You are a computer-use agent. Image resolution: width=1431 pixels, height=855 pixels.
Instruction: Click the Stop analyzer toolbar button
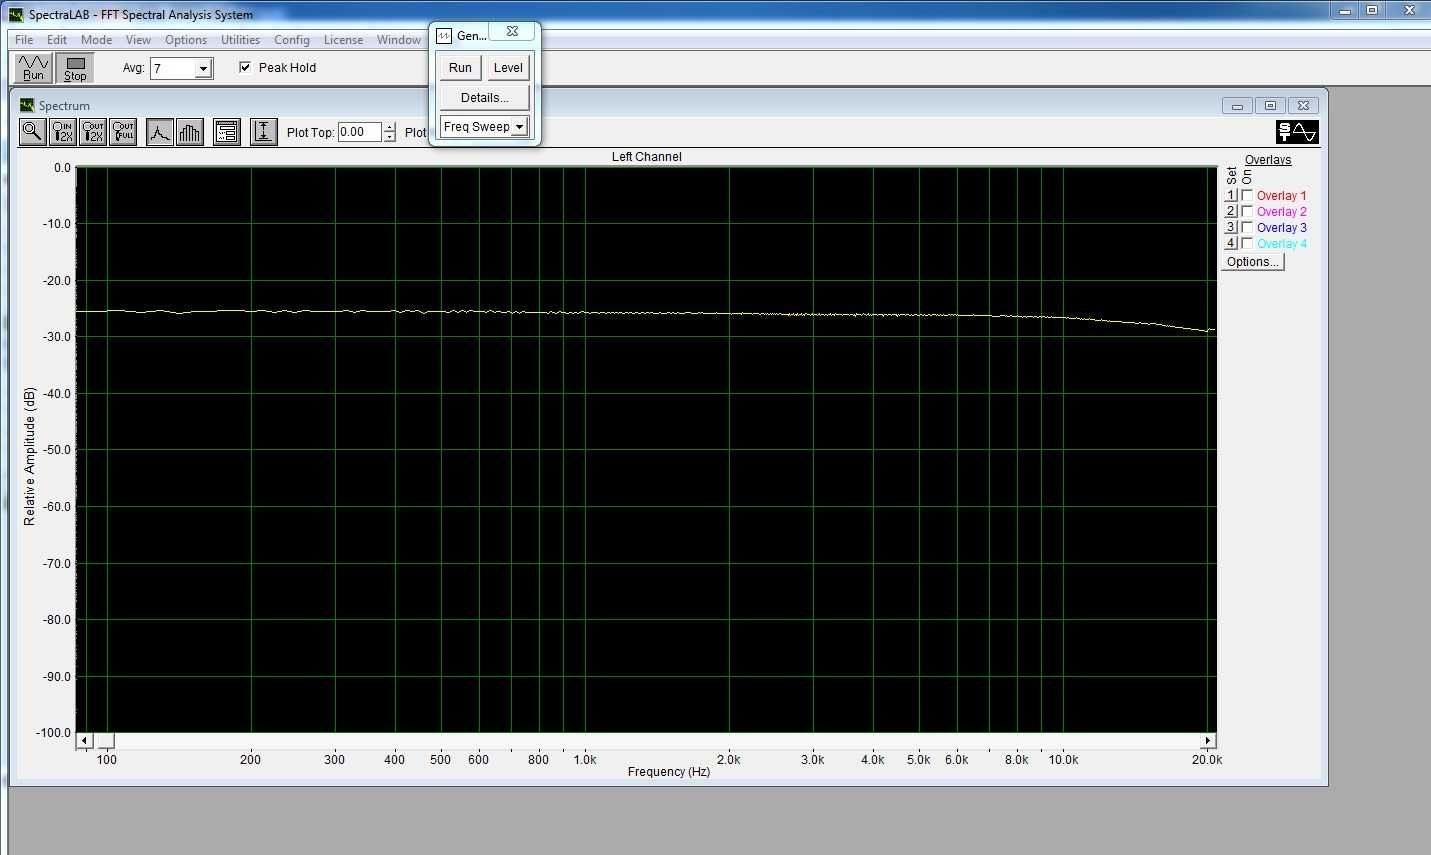pos(75,68)
